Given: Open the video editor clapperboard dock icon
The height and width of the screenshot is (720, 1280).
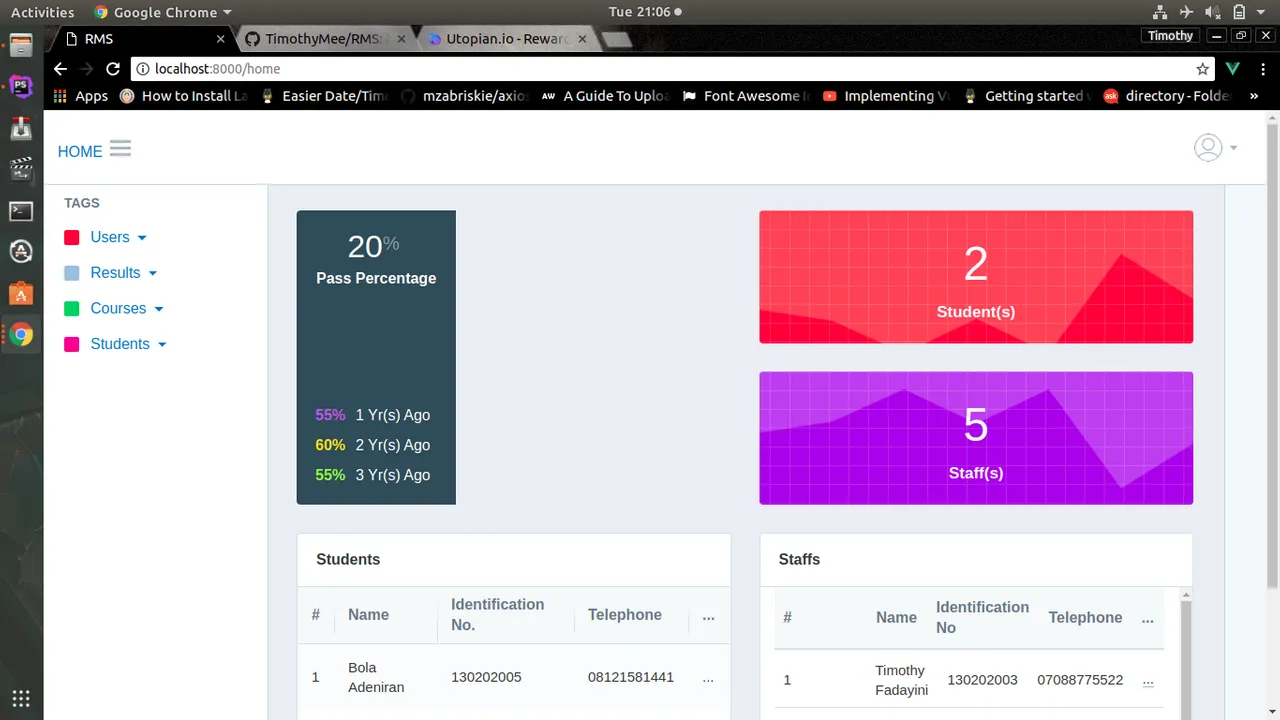Looking at the screenshot, I should [21, 169].
